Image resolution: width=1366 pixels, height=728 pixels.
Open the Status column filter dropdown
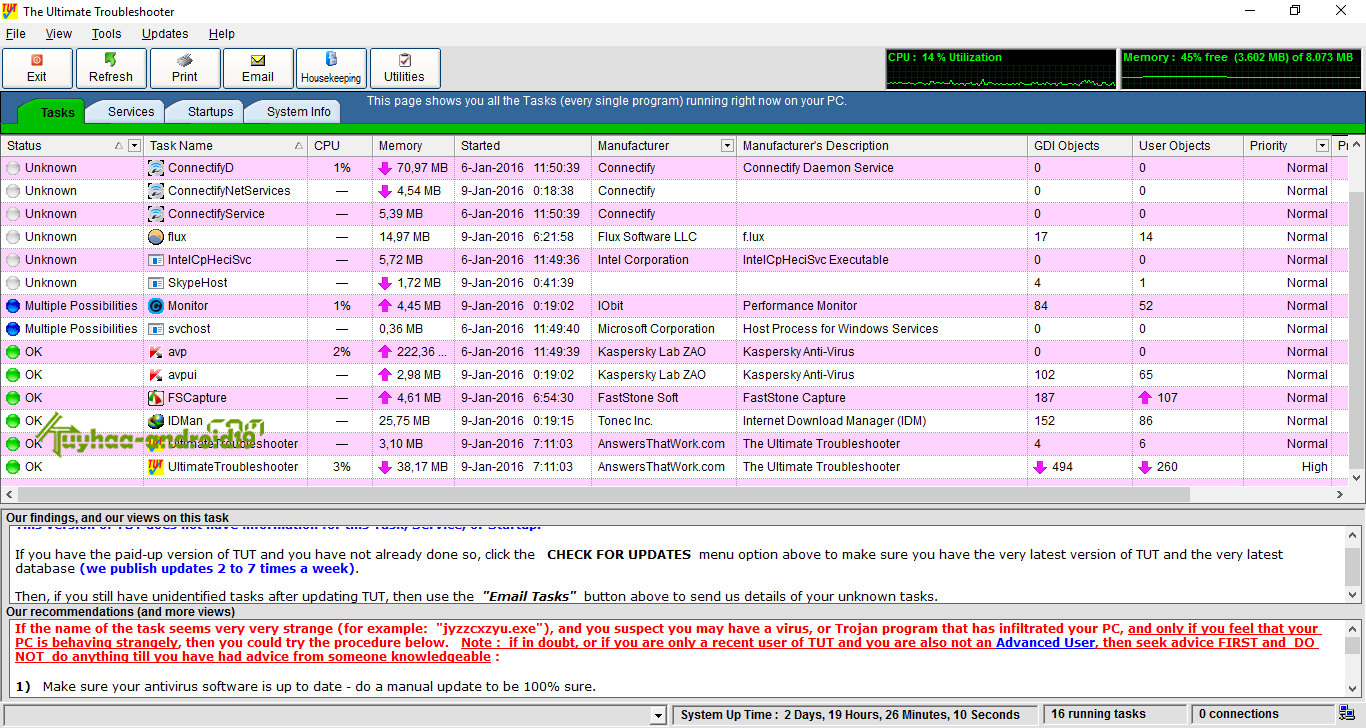[x=135, y=146]
